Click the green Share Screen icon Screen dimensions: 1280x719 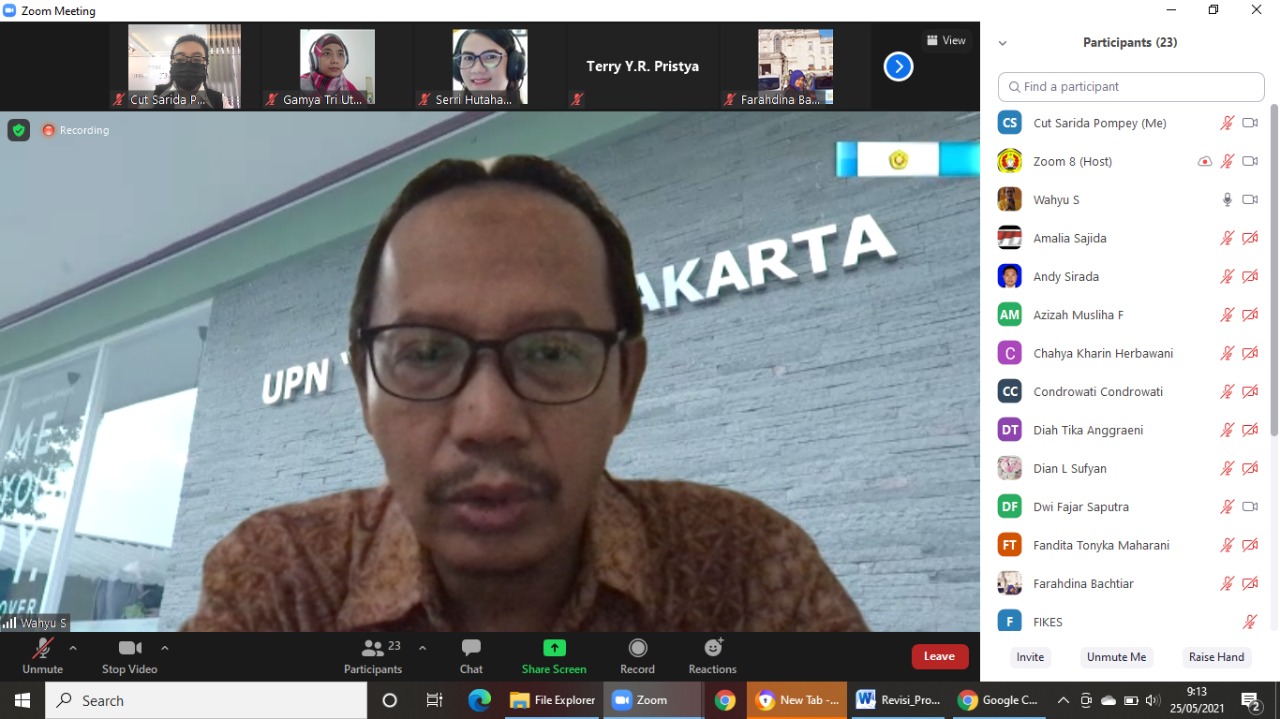[x=554, y=649]
